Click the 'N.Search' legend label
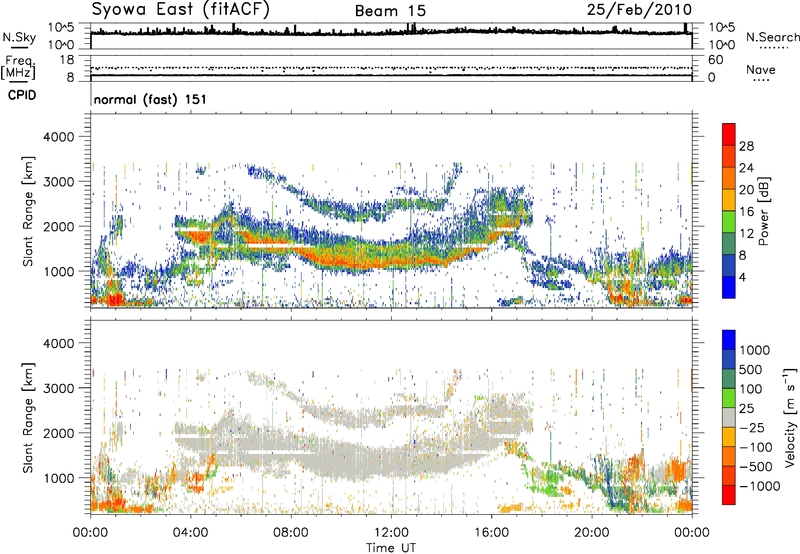Screen dimensions: 800x554 click(773, 37)
